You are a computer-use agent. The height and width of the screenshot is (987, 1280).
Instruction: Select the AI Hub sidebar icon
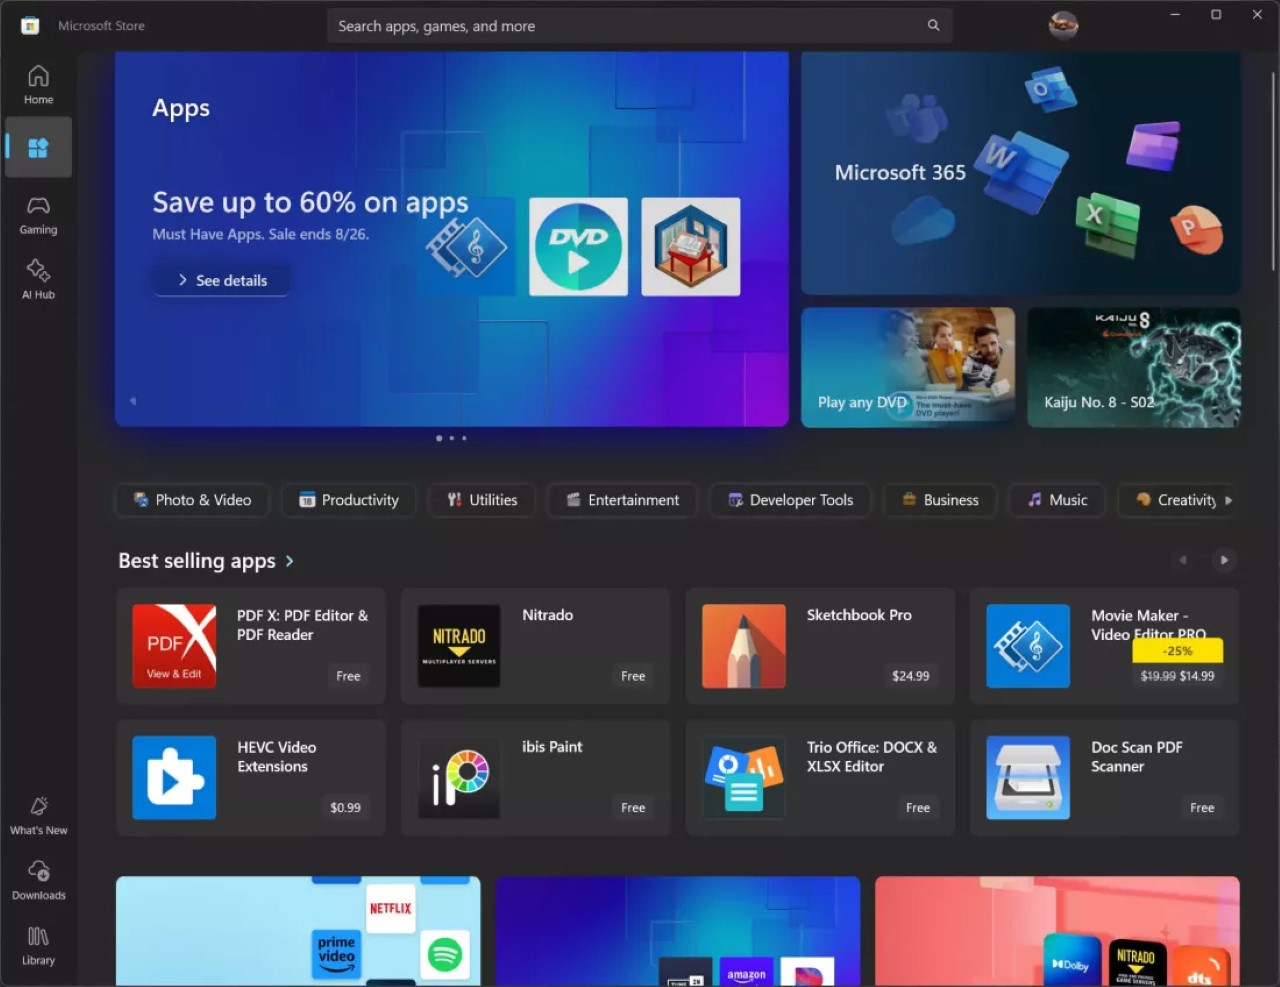pos(38,278)
